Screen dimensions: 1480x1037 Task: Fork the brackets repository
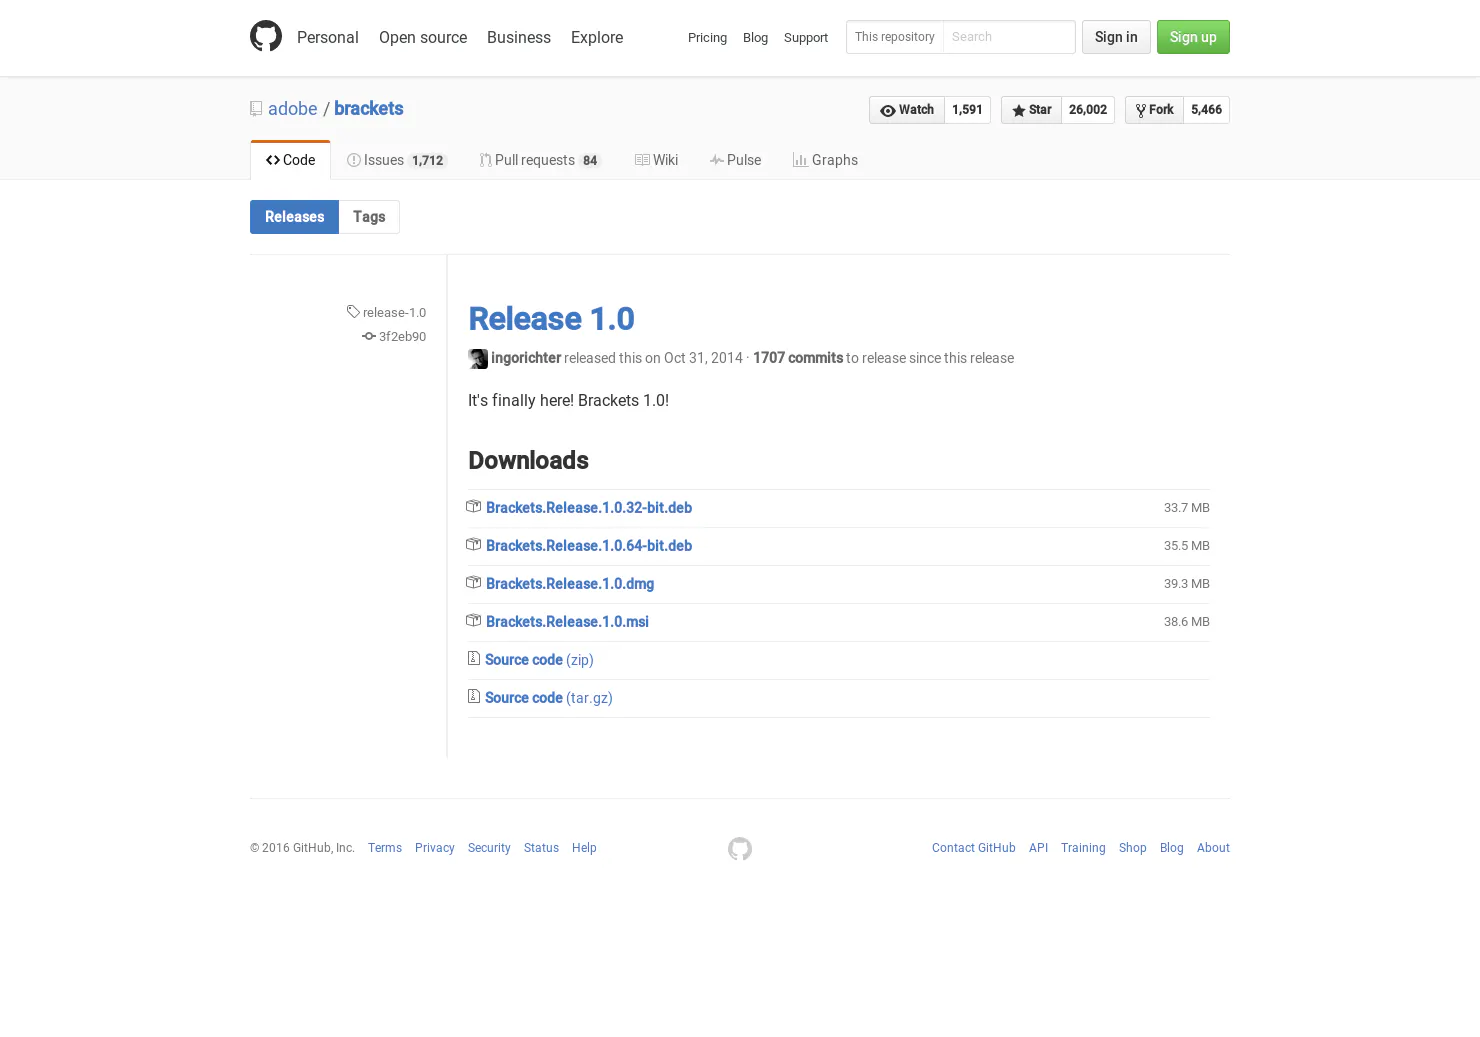pos(1154,110)
